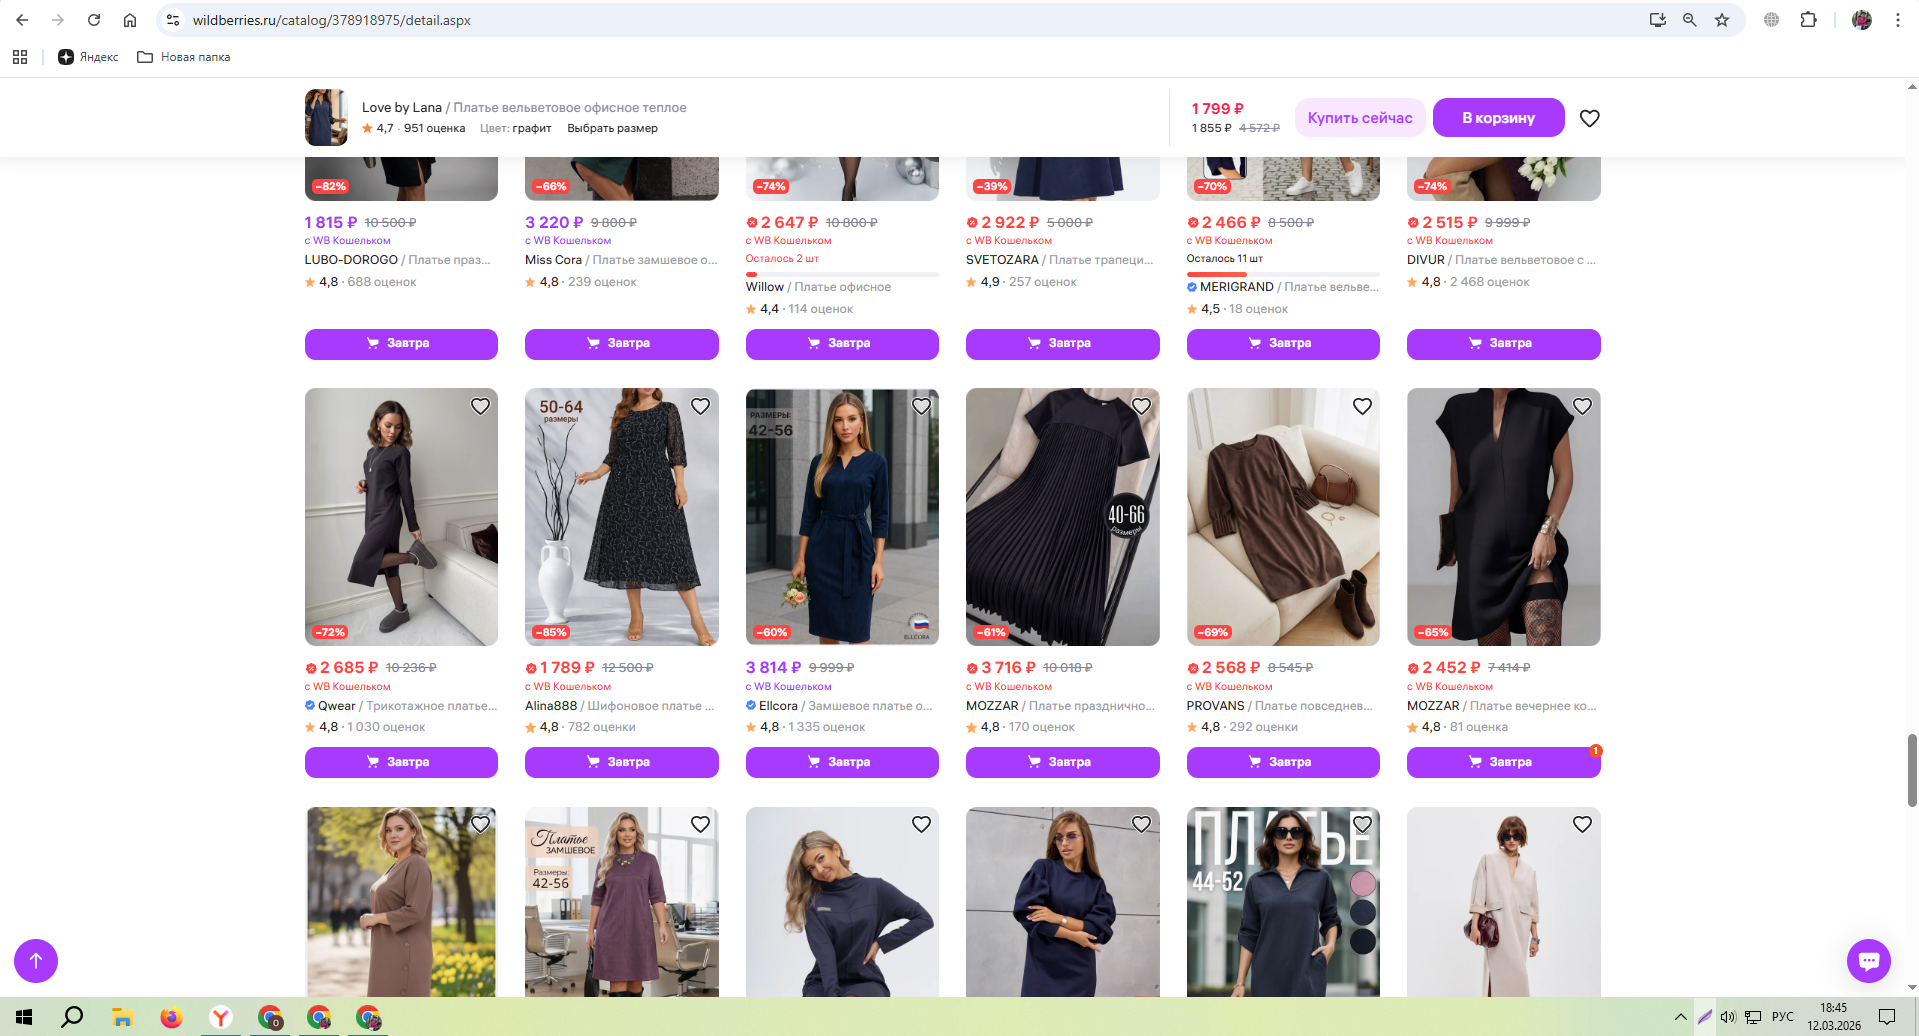Image resolution: width=1919 pixels, height=1036 pixels.
Task: Favorite the MOZZAR evening dress card
Action: pos(1582,406)
